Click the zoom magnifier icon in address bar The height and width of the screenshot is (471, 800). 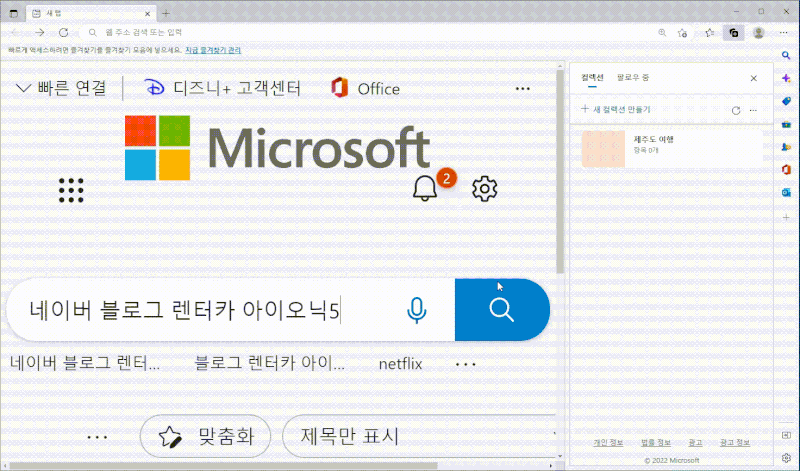(x=662, y=33)
